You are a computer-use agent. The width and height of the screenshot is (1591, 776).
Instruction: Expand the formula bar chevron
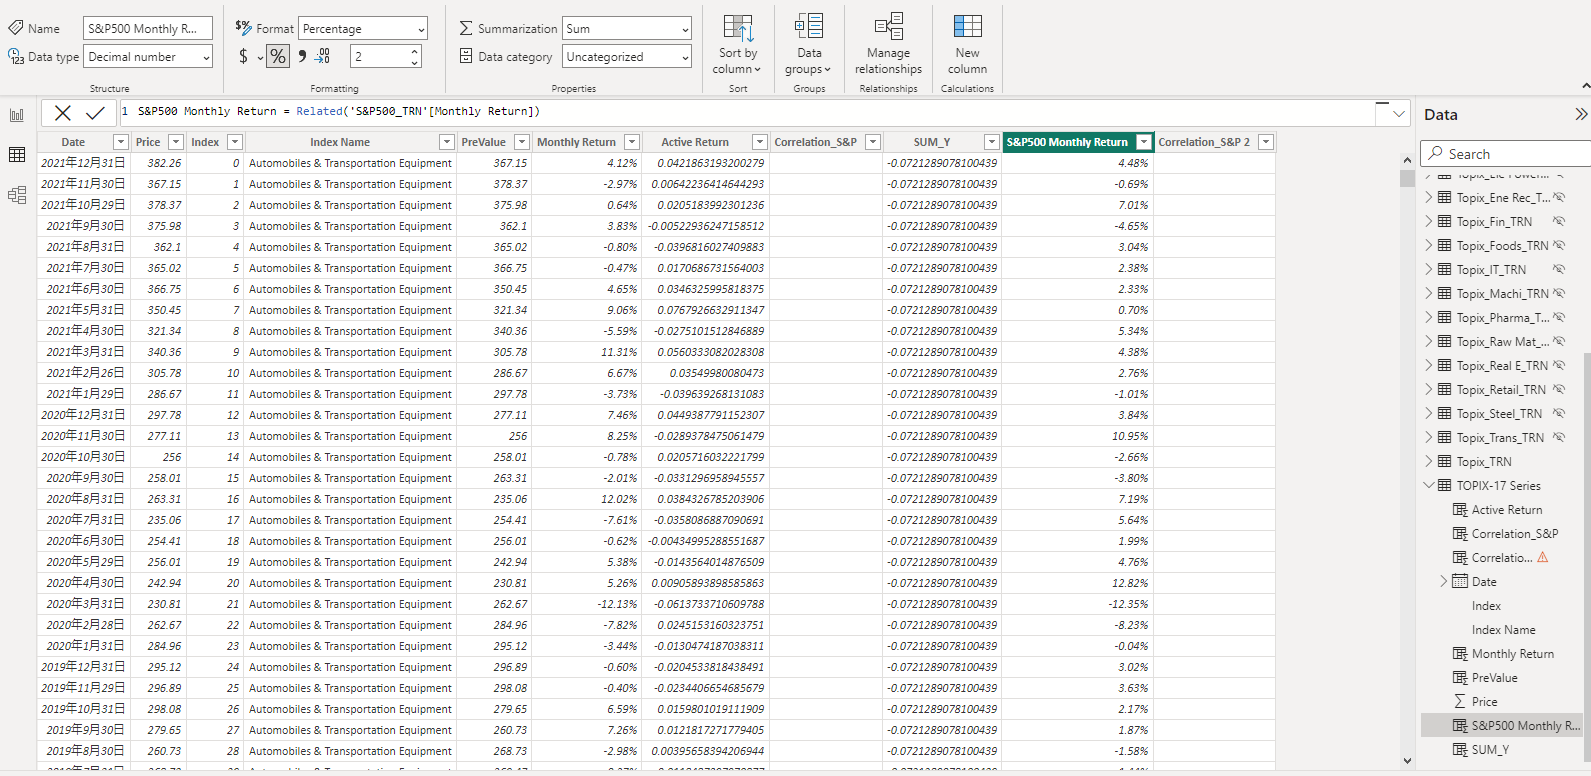click(1397, 114)
